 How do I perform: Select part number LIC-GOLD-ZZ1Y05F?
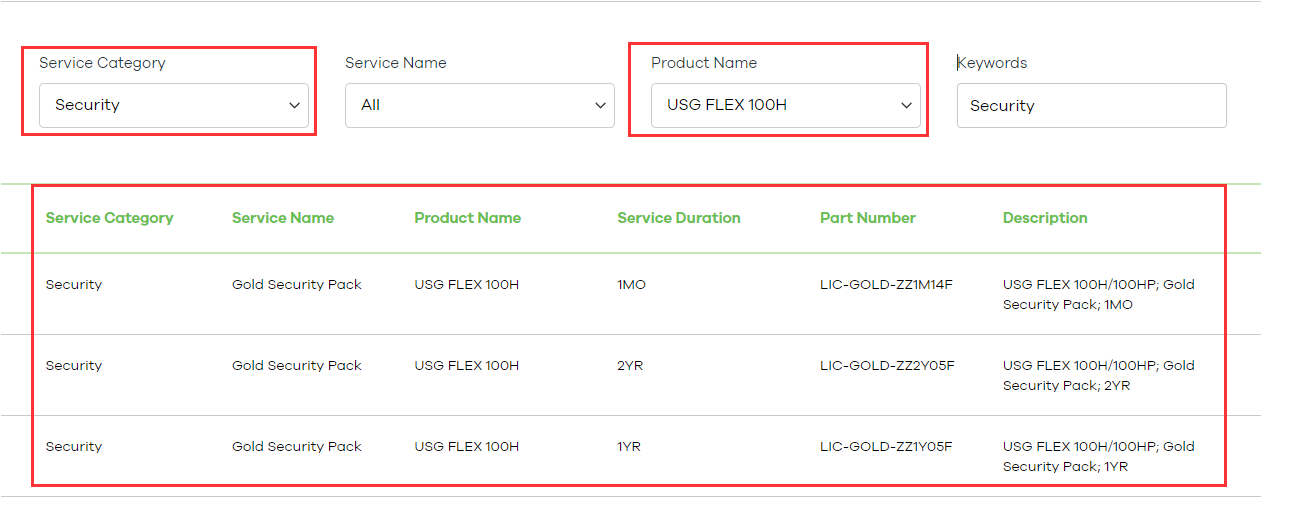[886, 447]
